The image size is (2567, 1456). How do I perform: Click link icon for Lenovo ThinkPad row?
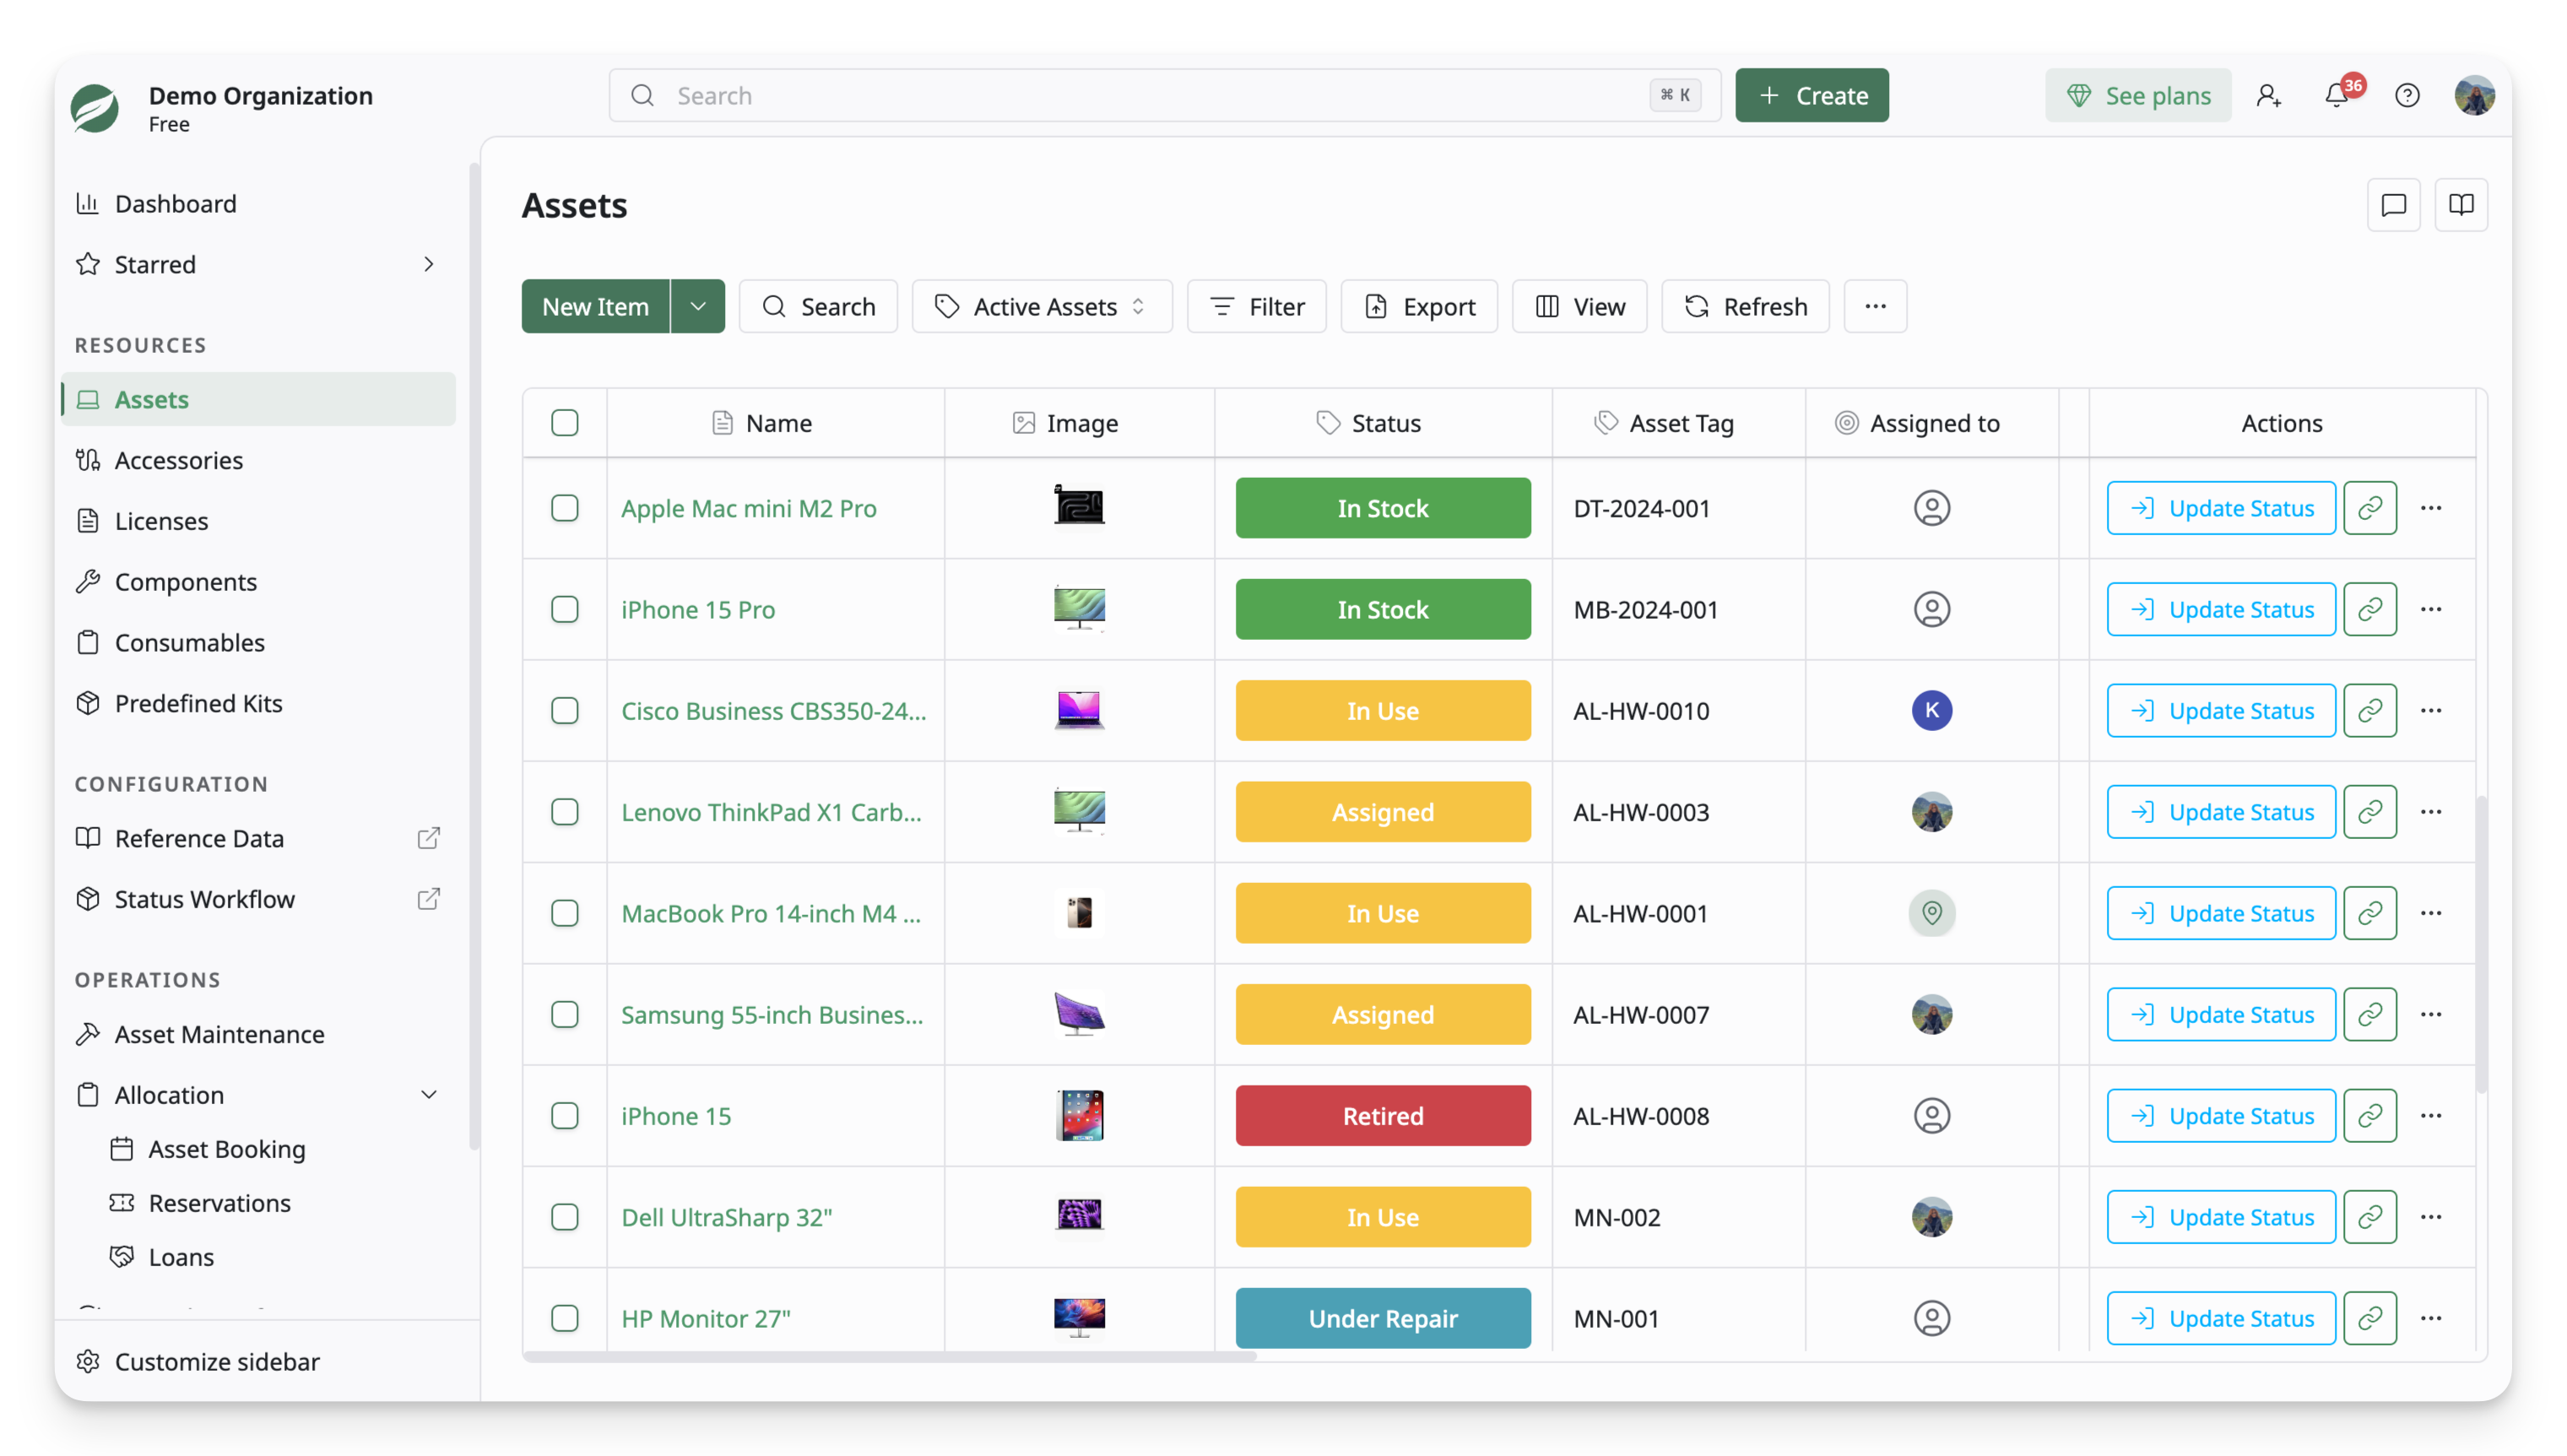click(x=2369, y=812)
